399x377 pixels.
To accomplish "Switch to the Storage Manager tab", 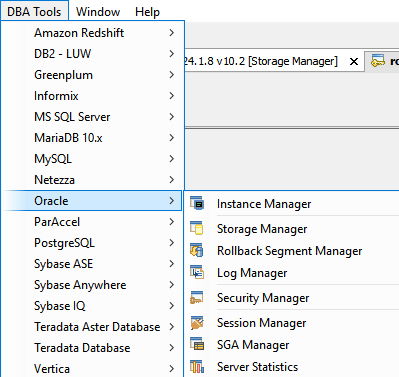I will (261, 61).
